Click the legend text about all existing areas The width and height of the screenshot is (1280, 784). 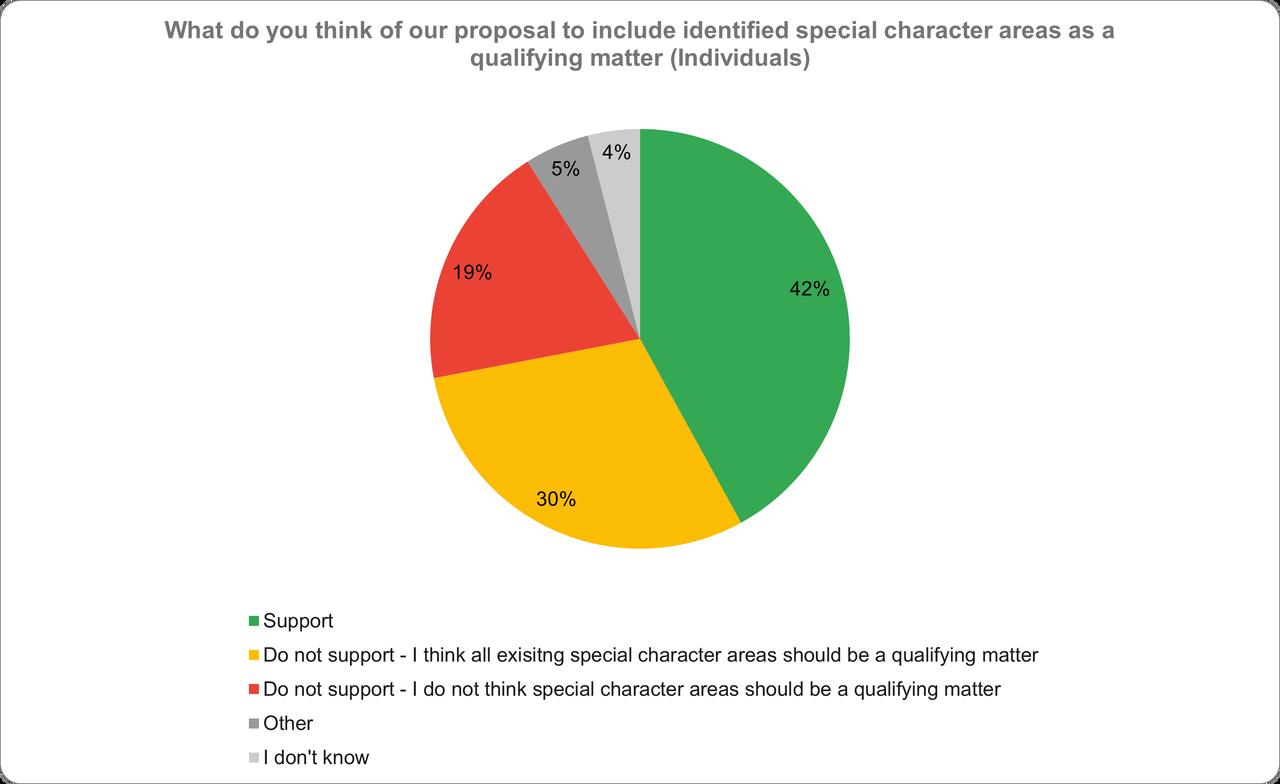650,656
